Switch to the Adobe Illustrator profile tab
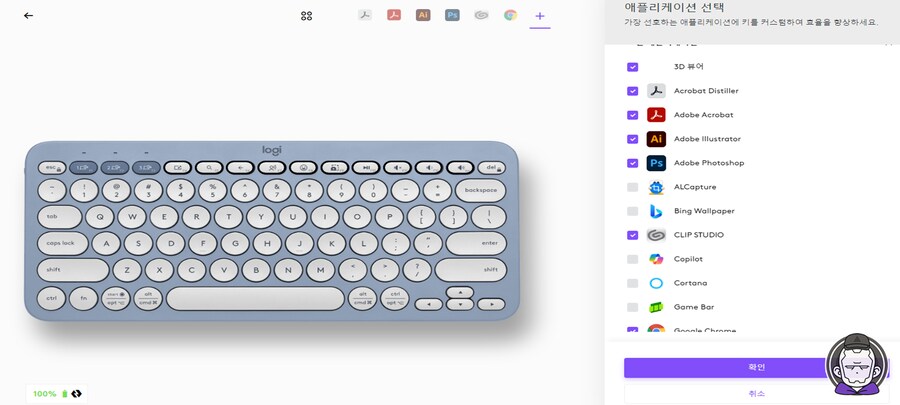Screen dimensions: 900x405 point(423,15)
